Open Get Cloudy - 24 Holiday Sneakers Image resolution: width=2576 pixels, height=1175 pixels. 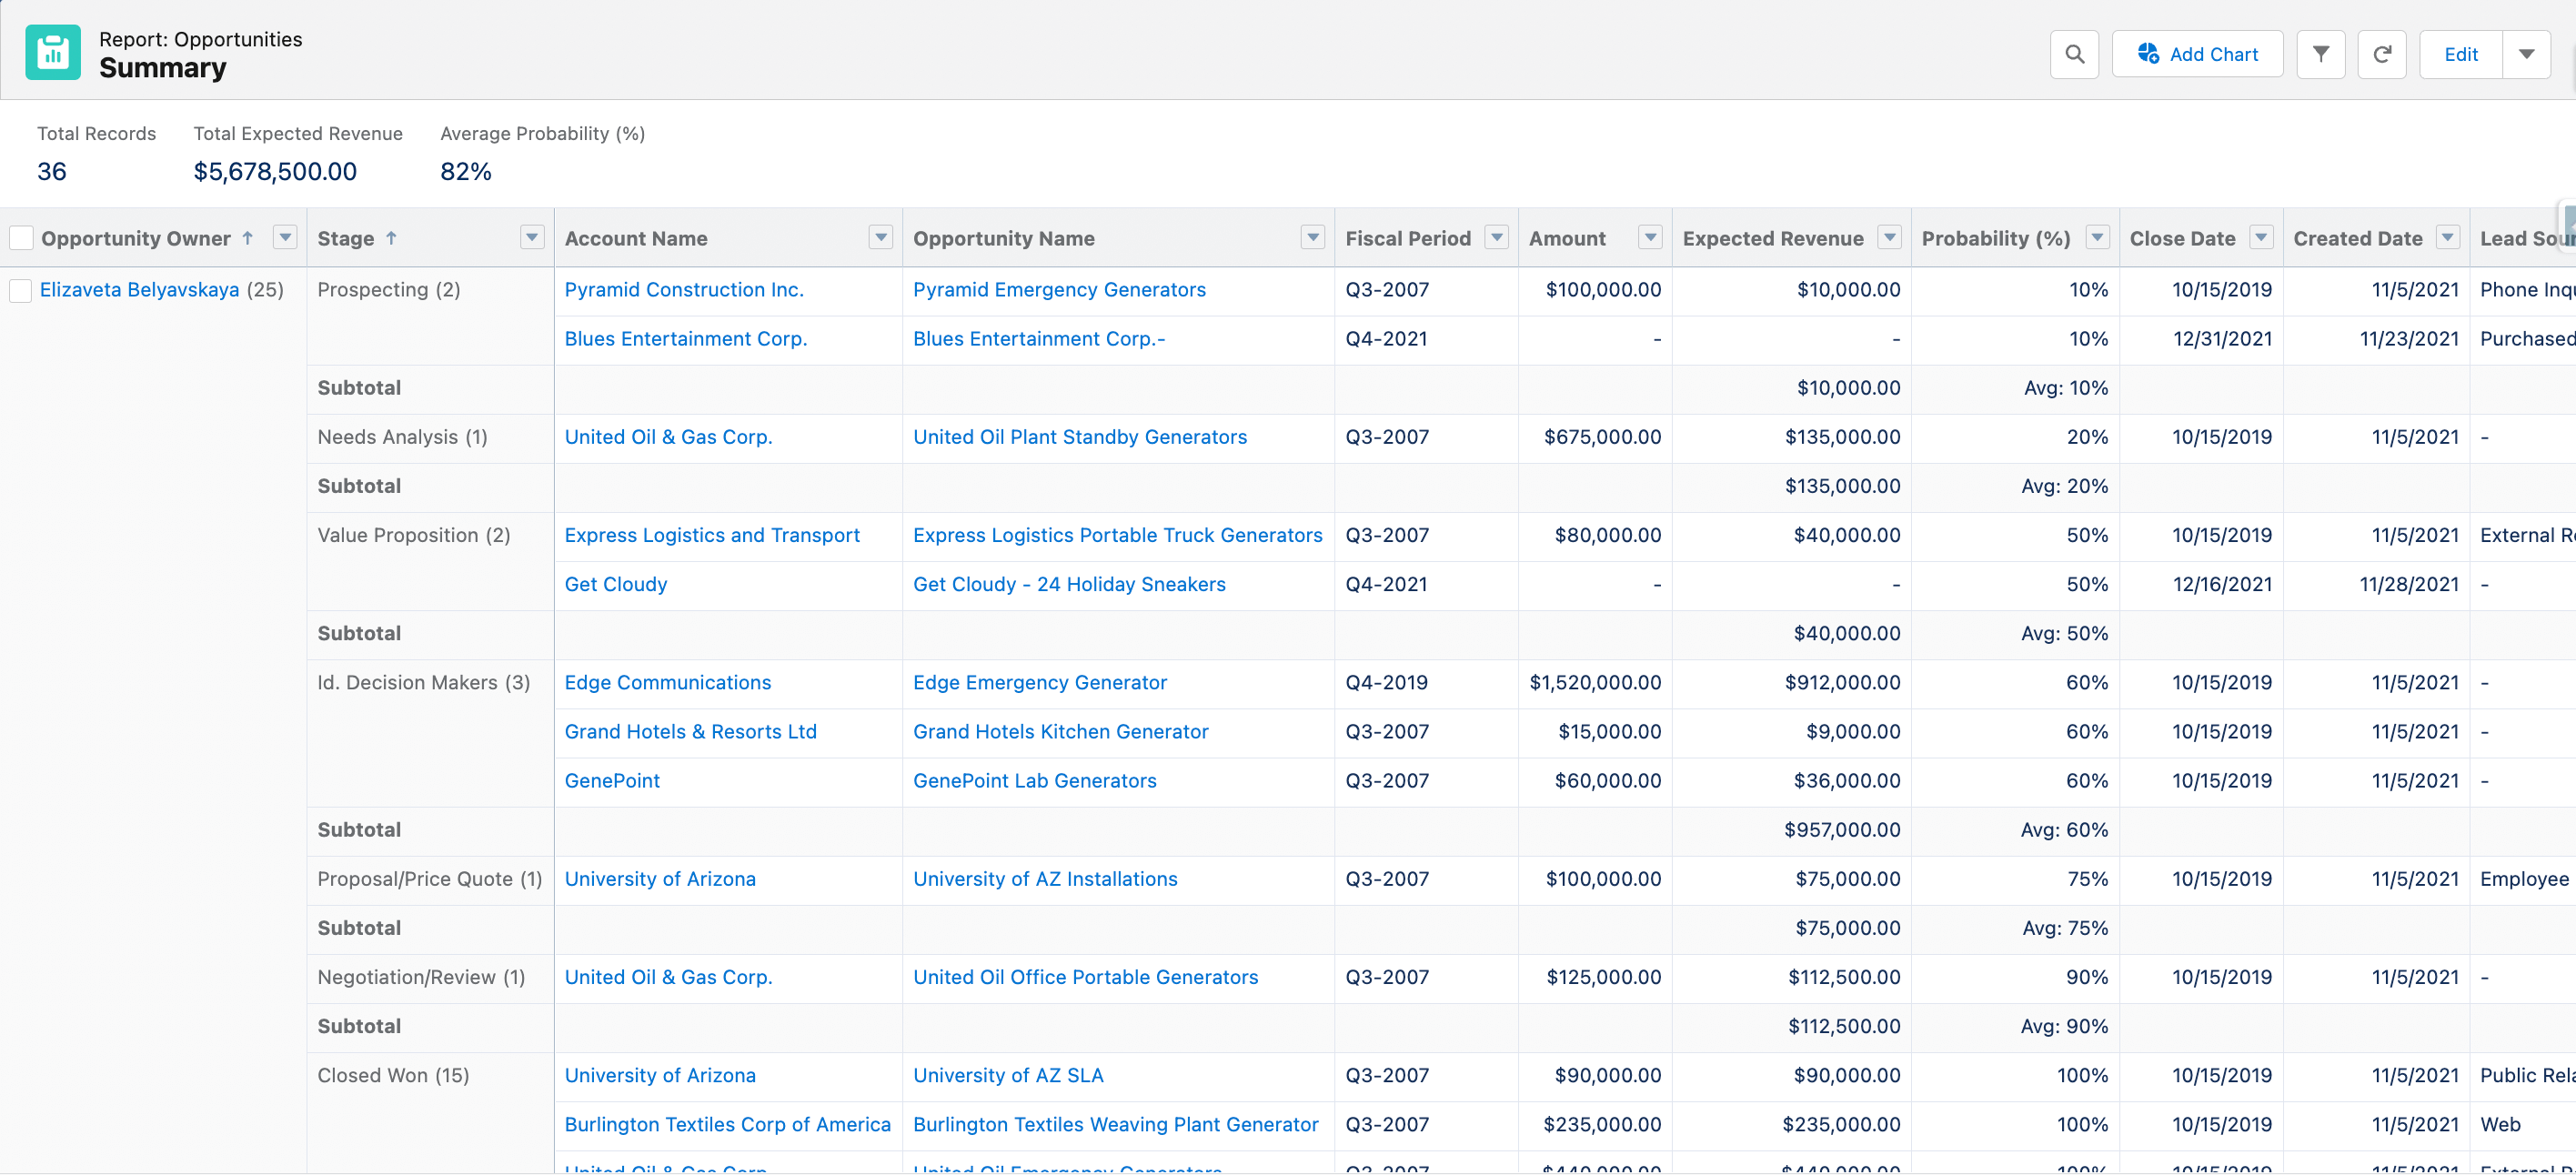pyautogui.click(x=1069, y=584)
